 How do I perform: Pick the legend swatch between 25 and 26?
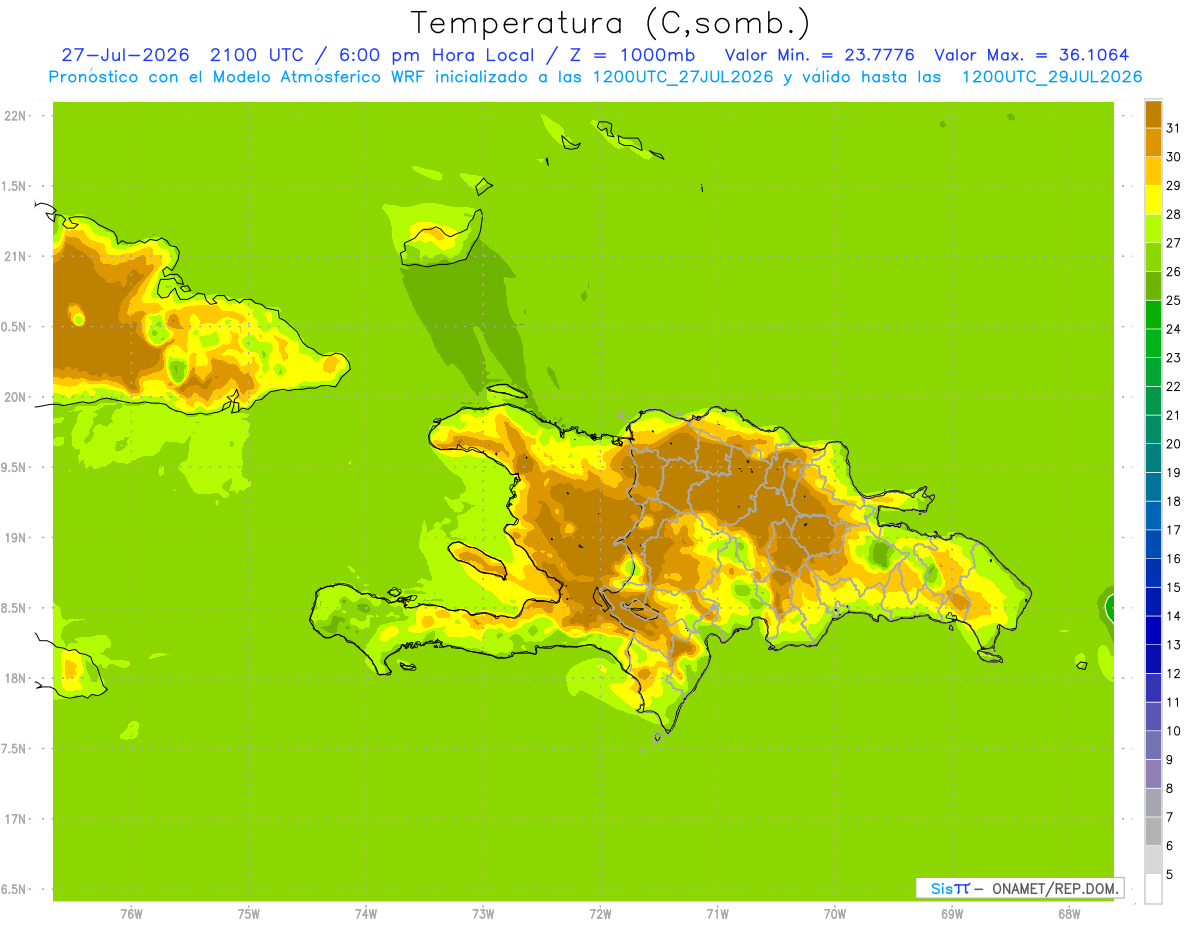(1153, 286)
